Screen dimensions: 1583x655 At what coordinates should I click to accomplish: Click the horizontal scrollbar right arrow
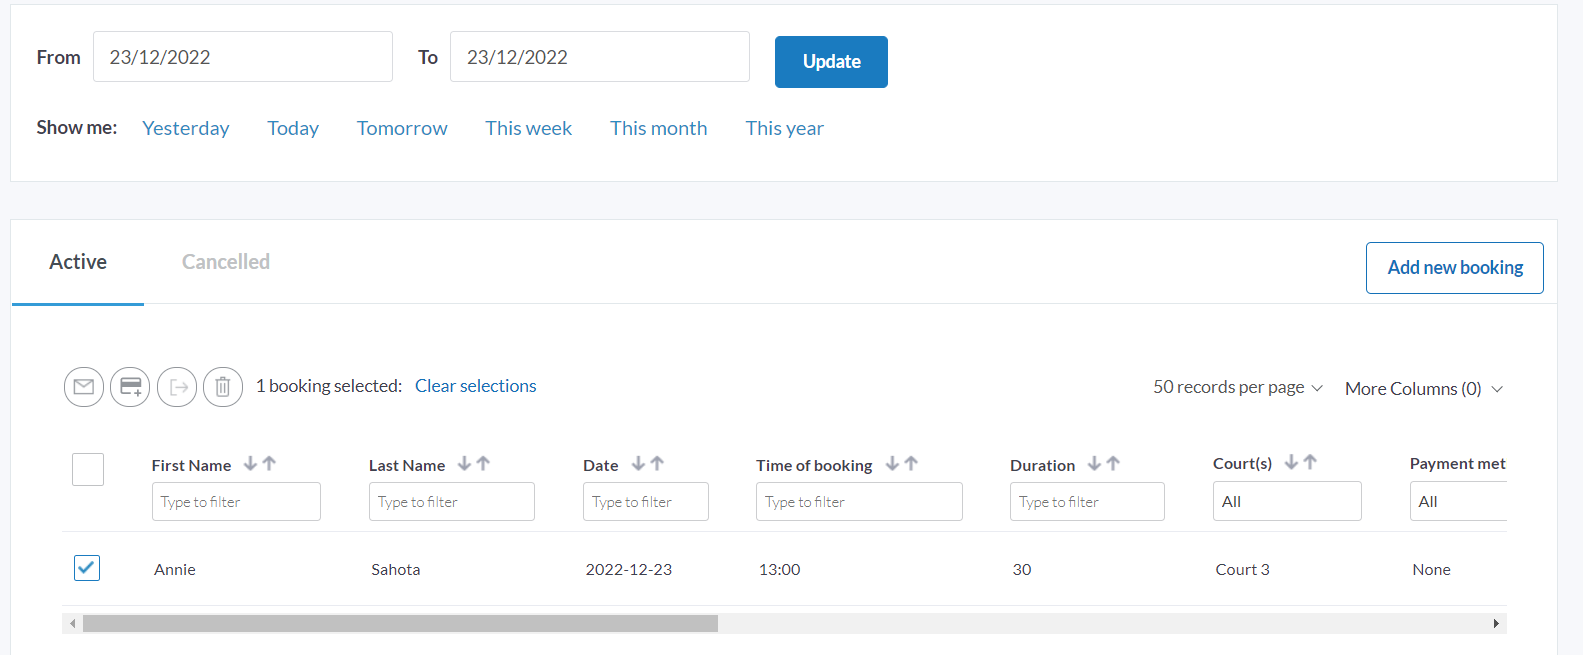1495,624
